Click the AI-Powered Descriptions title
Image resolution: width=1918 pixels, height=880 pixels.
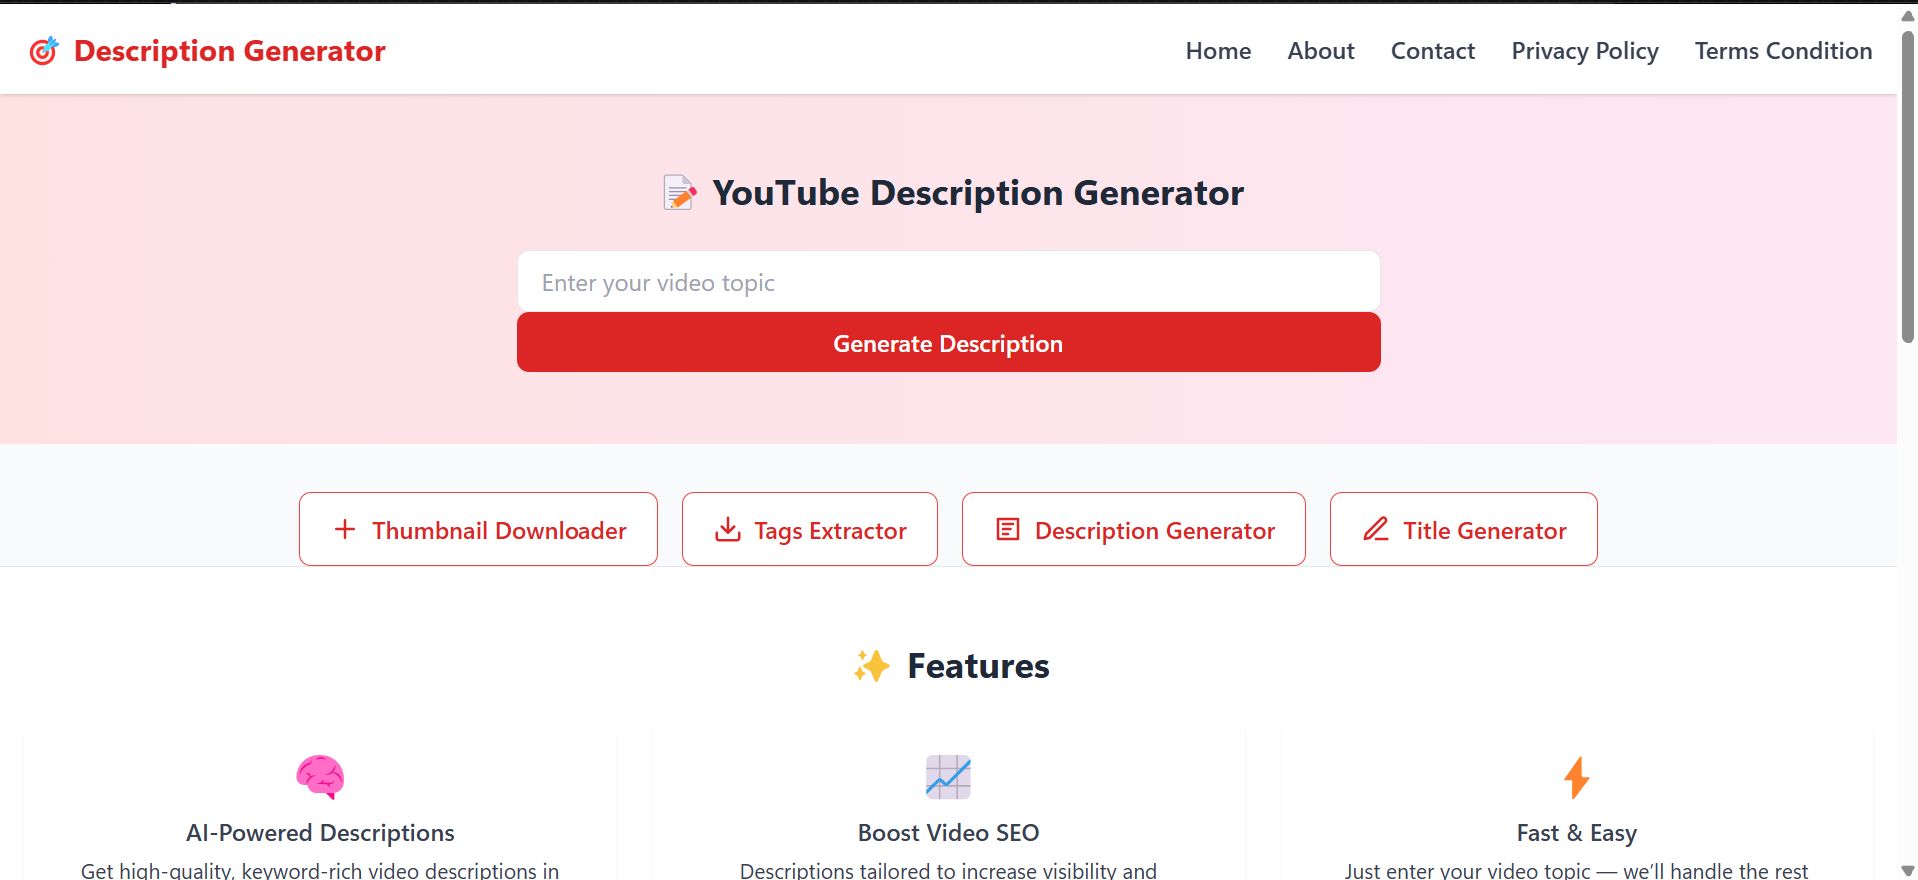point(320,832)
